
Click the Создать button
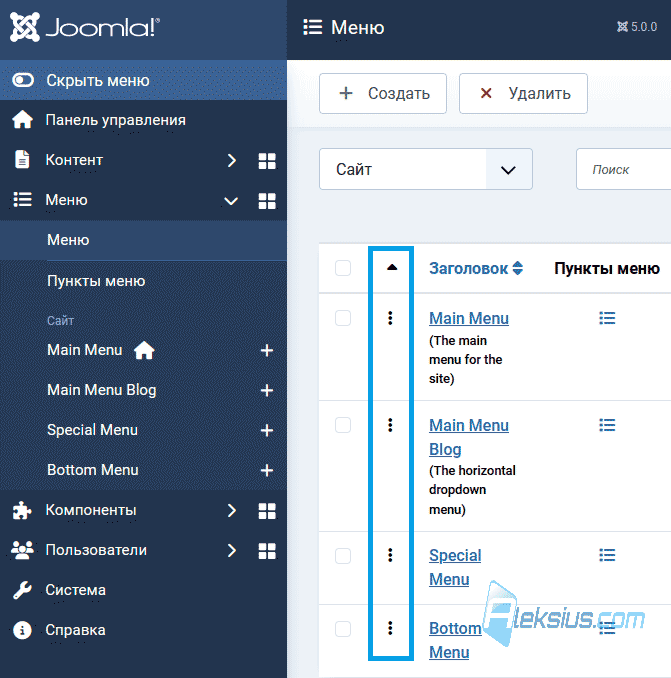click(383, 93)
